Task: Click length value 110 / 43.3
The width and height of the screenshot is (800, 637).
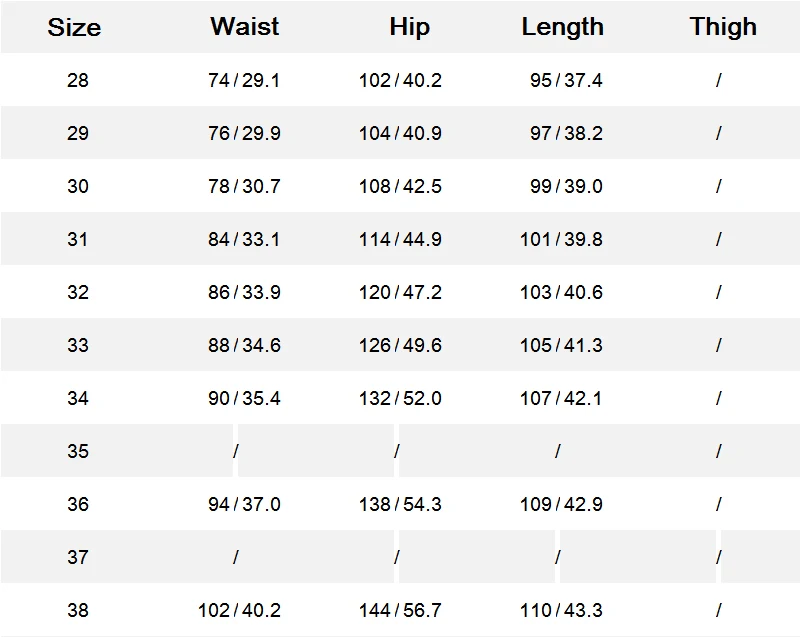Action: click(561, 610)
